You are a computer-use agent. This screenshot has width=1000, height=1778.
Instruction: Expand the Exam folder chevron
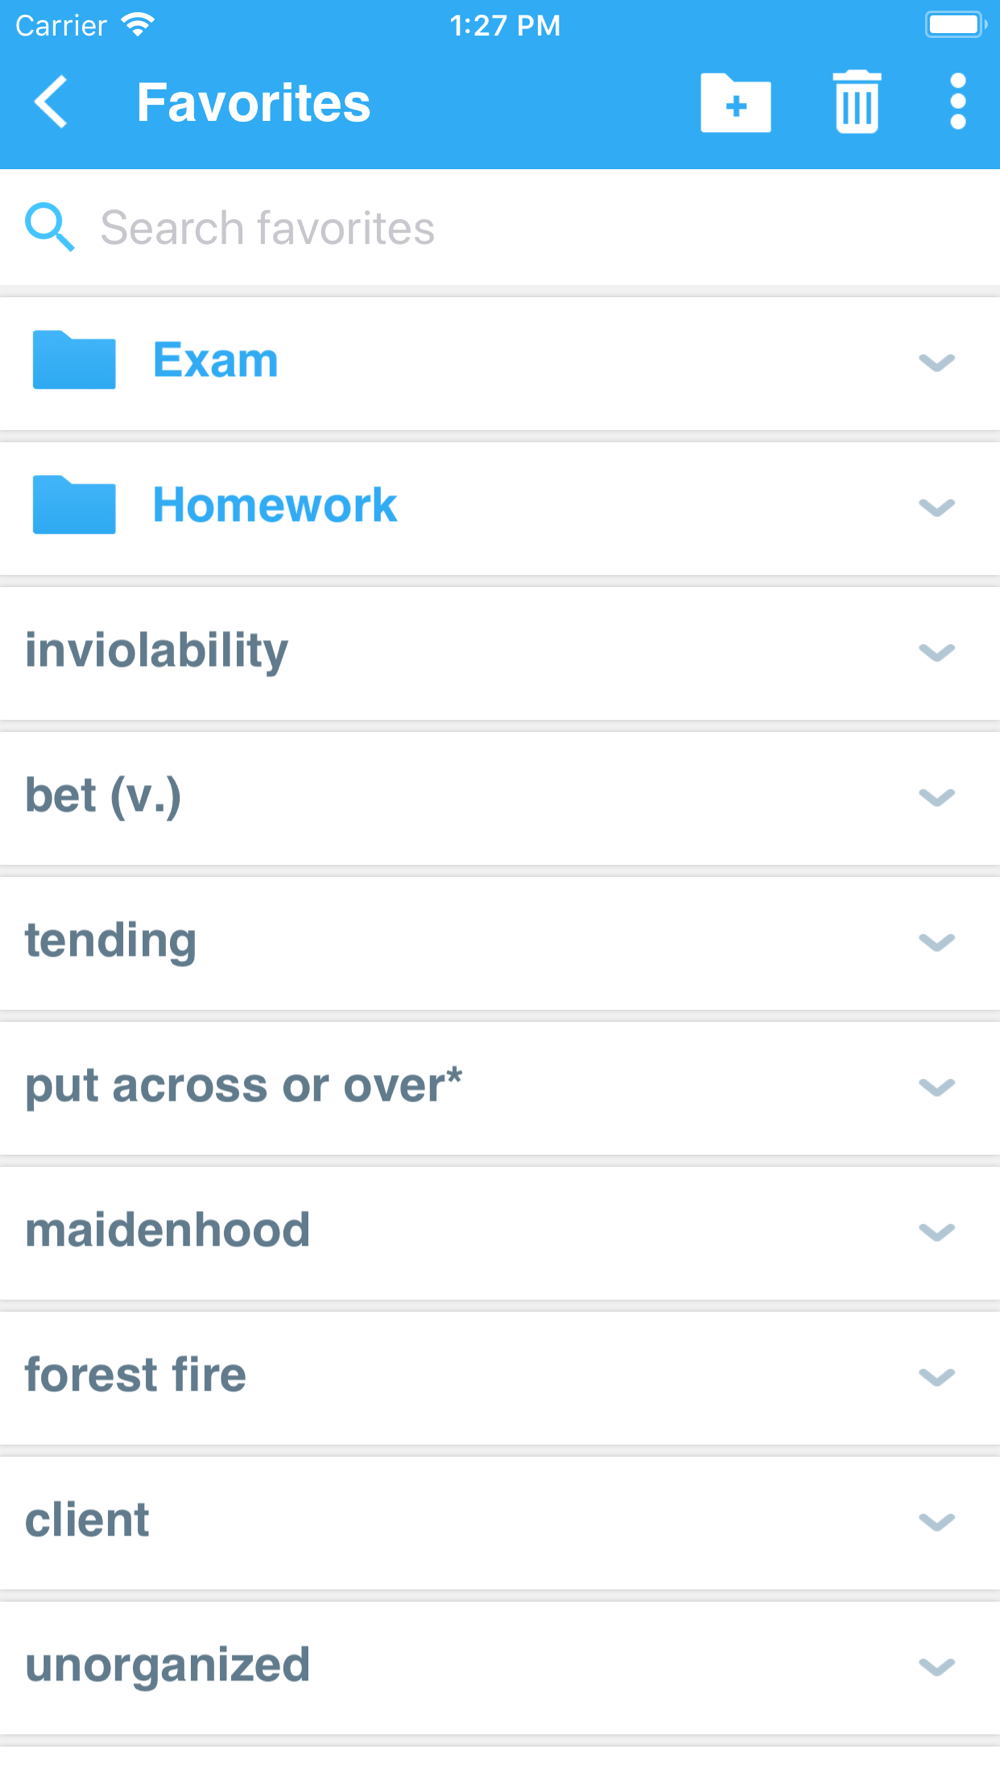click(937, 362)
